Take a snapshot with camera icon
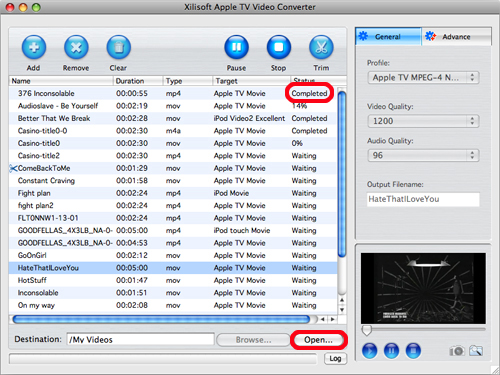The image size is (500, 375). (457, 351)
